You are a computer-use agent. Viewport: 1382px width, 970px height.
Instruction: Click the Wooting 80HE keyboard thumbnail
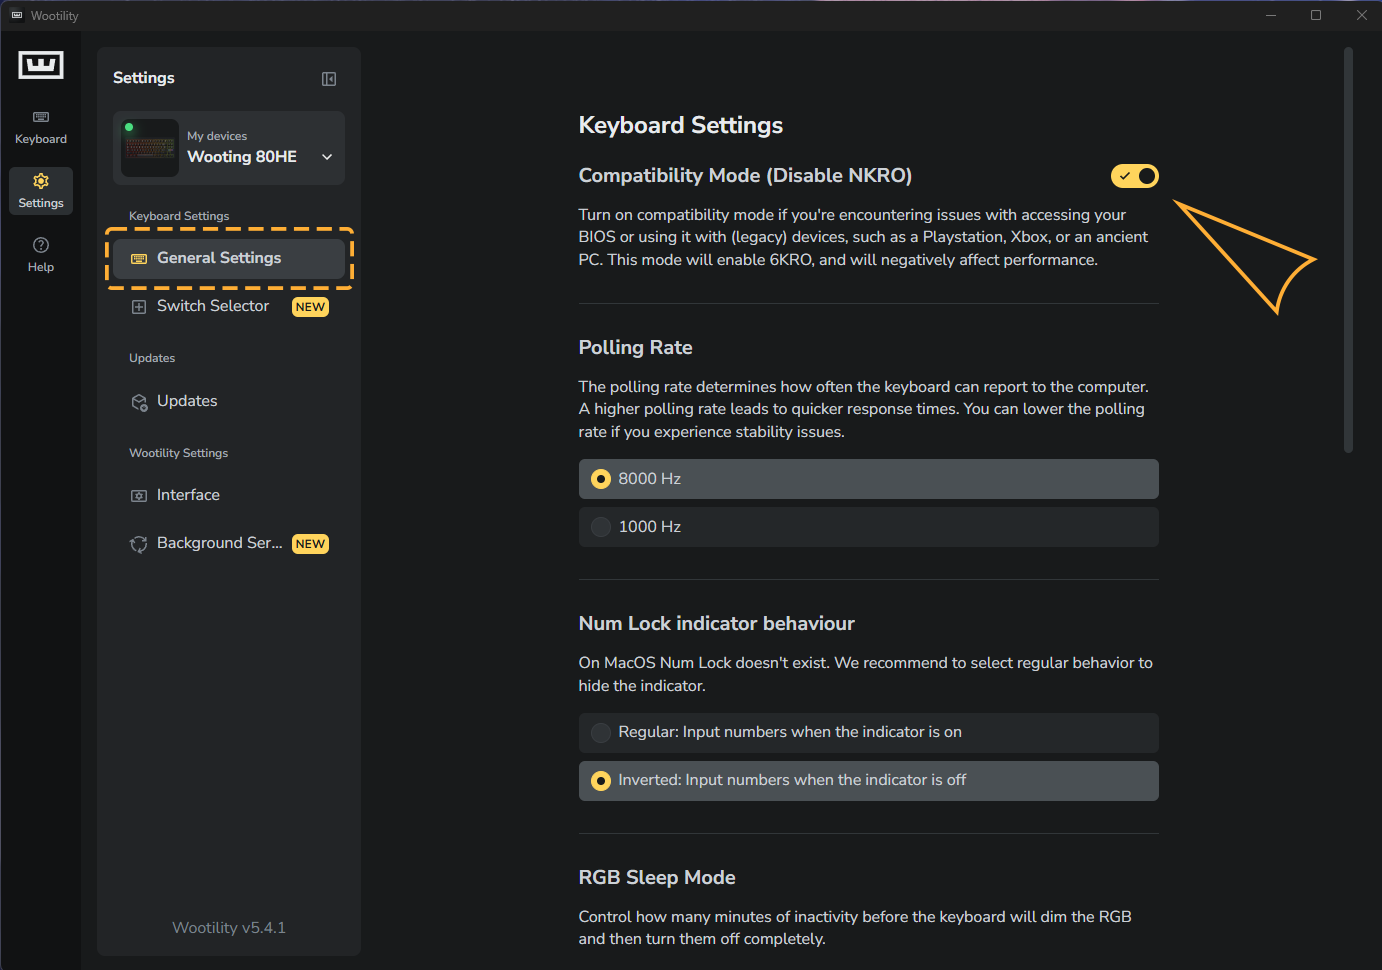pos(150,148)
